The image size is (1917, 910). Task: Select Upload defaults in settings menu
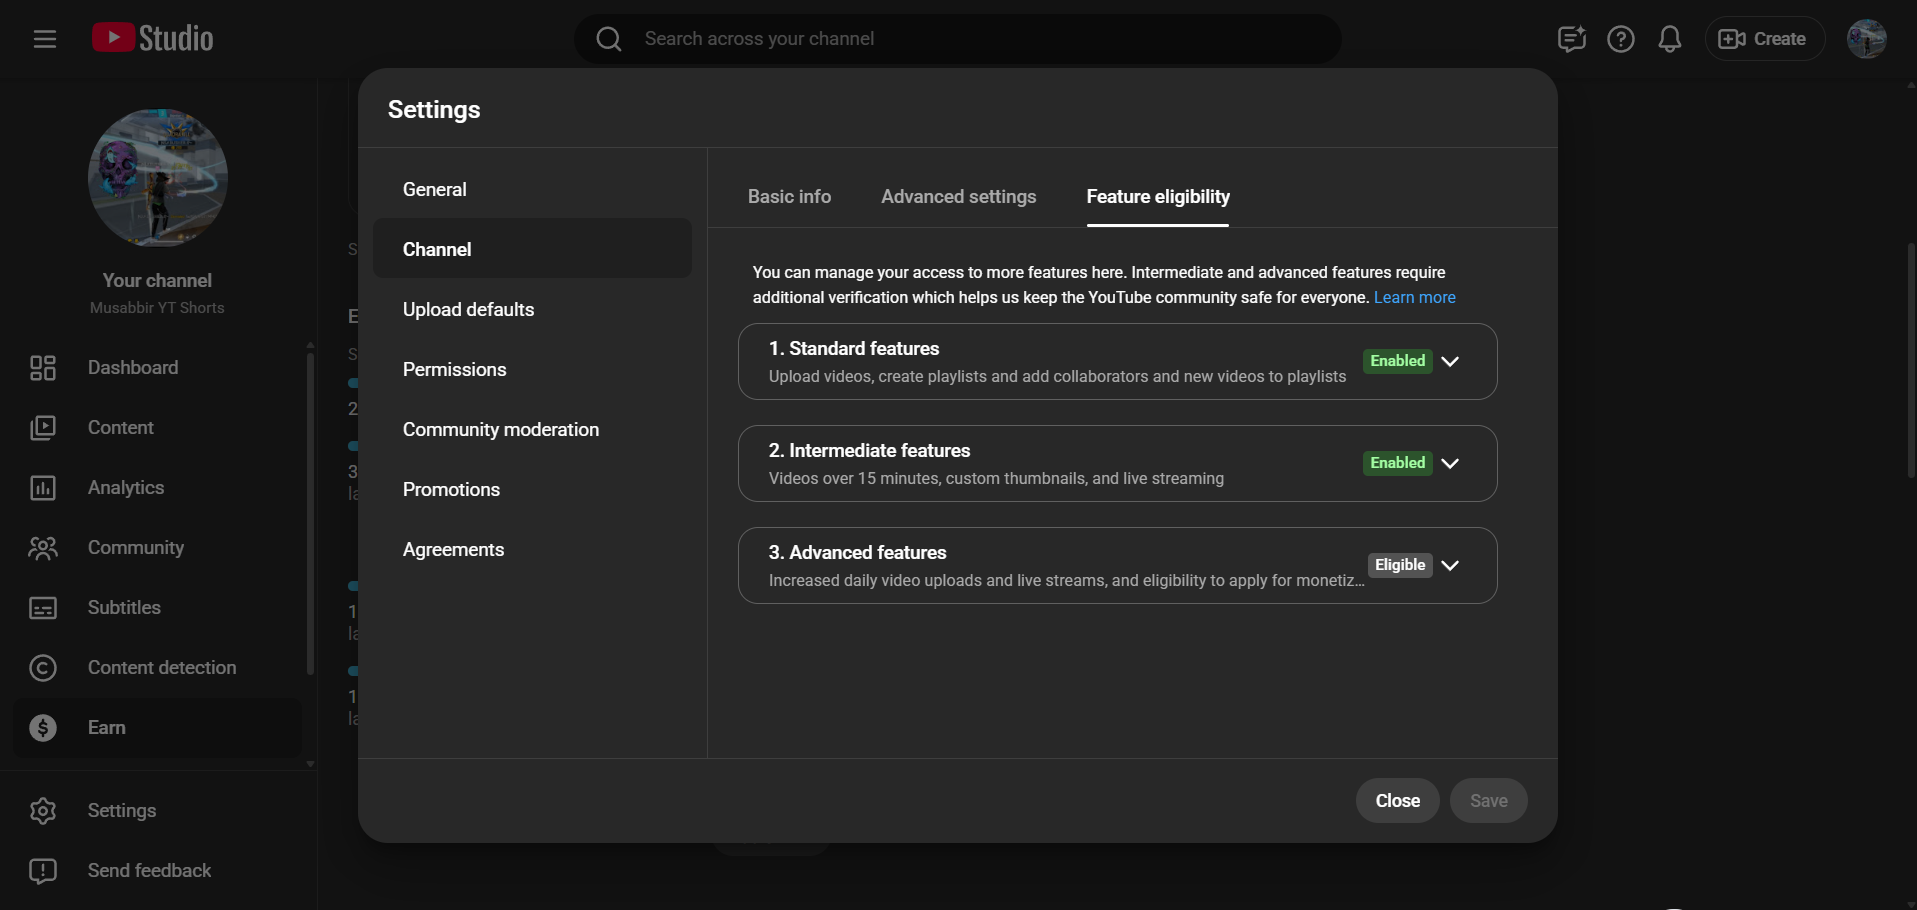tap(468, 310)
